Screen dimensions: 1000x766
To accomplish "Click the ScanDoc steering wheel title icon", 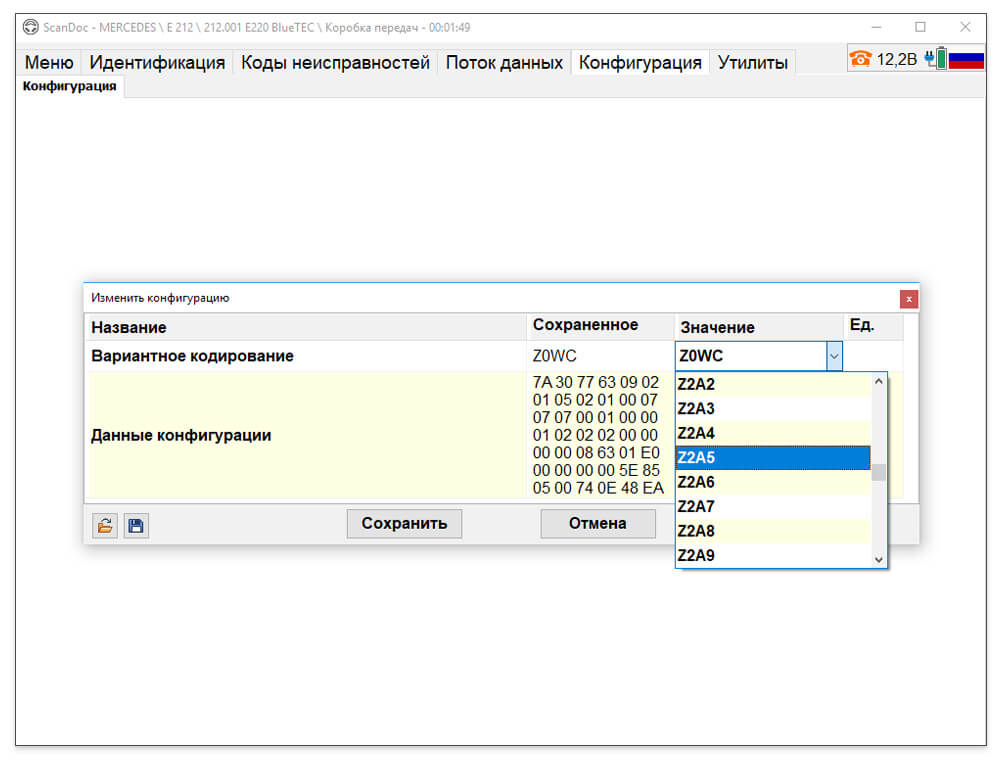I will click(31, 27).
